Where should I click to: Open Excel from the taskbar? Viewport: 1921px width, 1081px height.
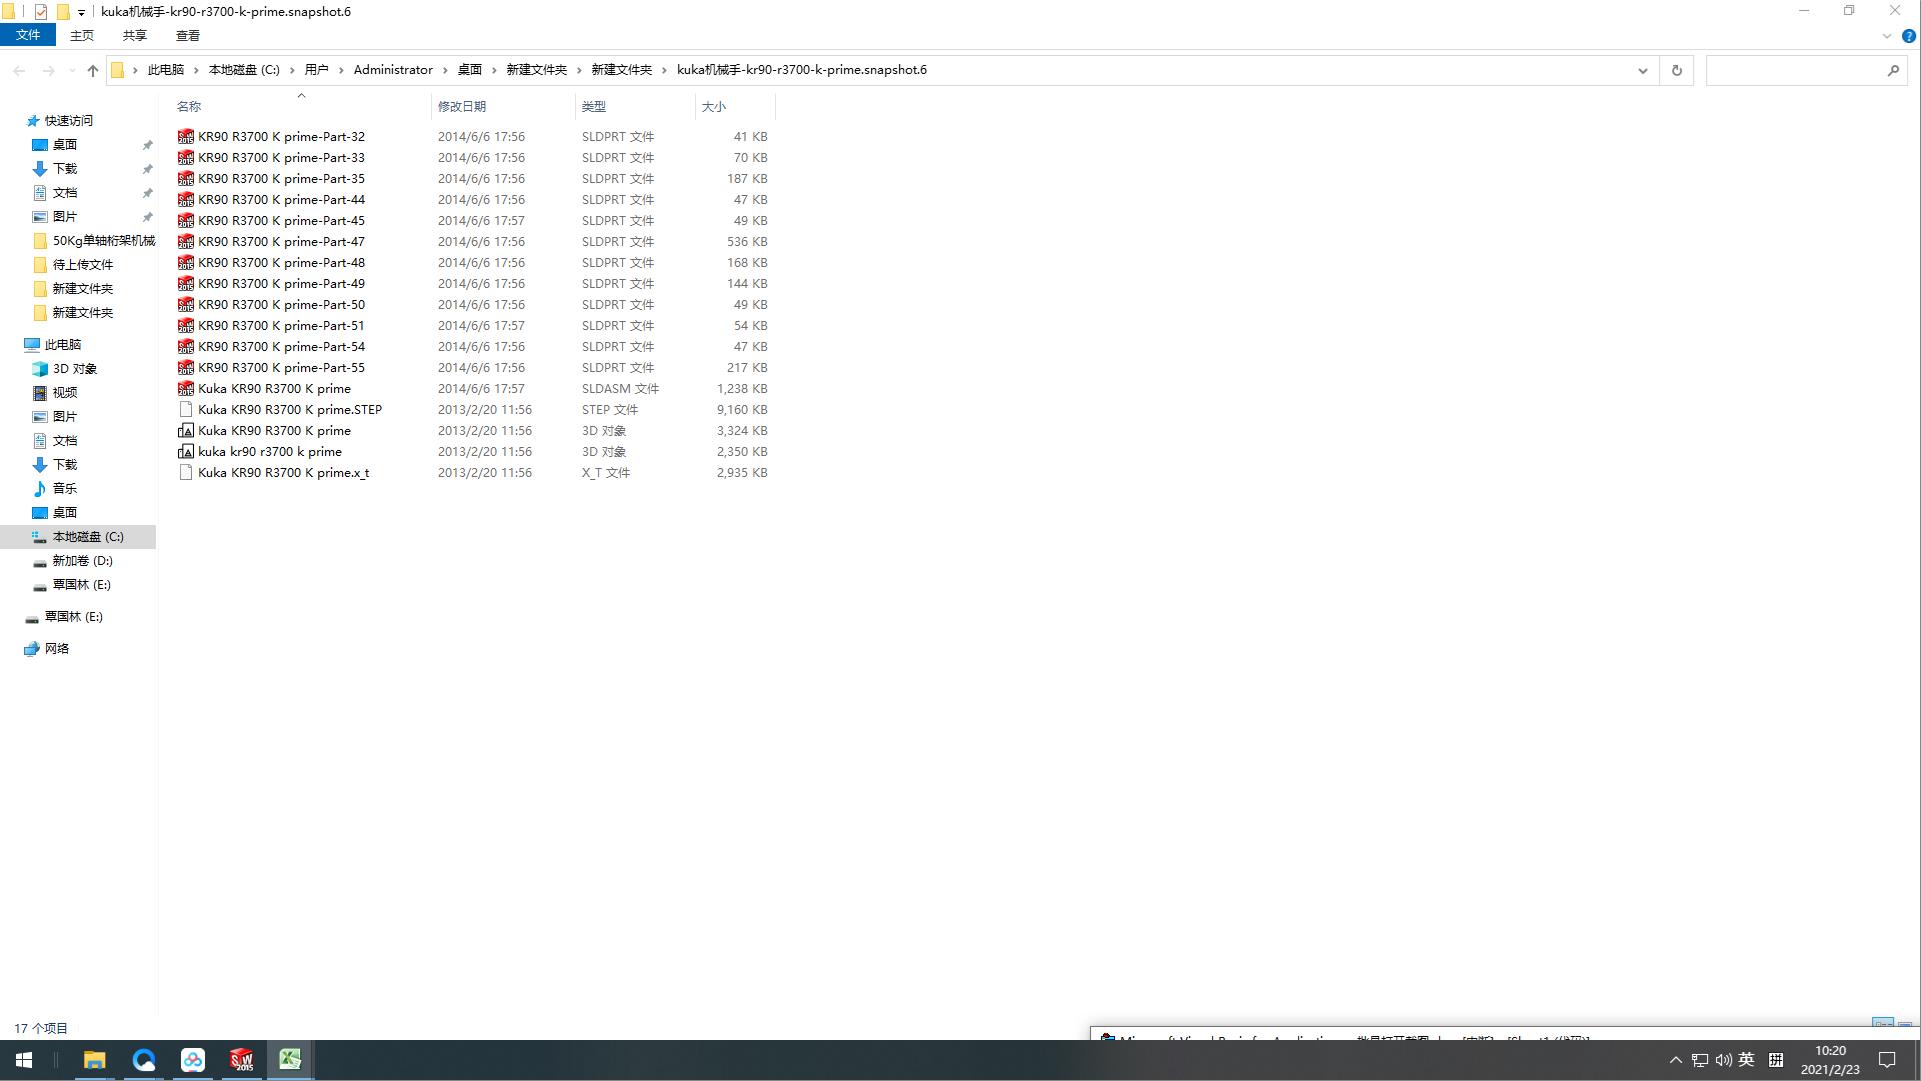[290, 1060]
